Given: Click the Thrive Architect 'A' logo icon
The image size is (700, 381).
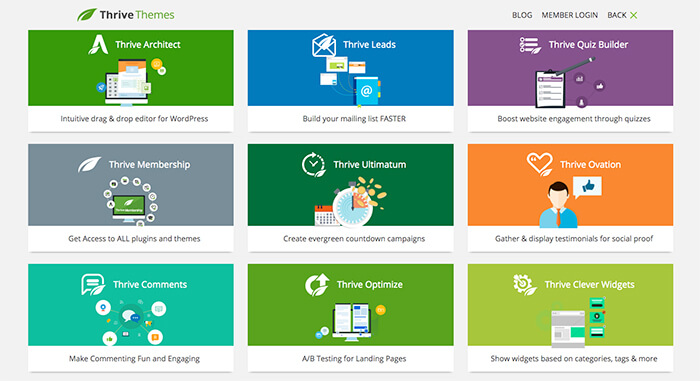Looking at the screenshot, I should click(x=98, y=44).
